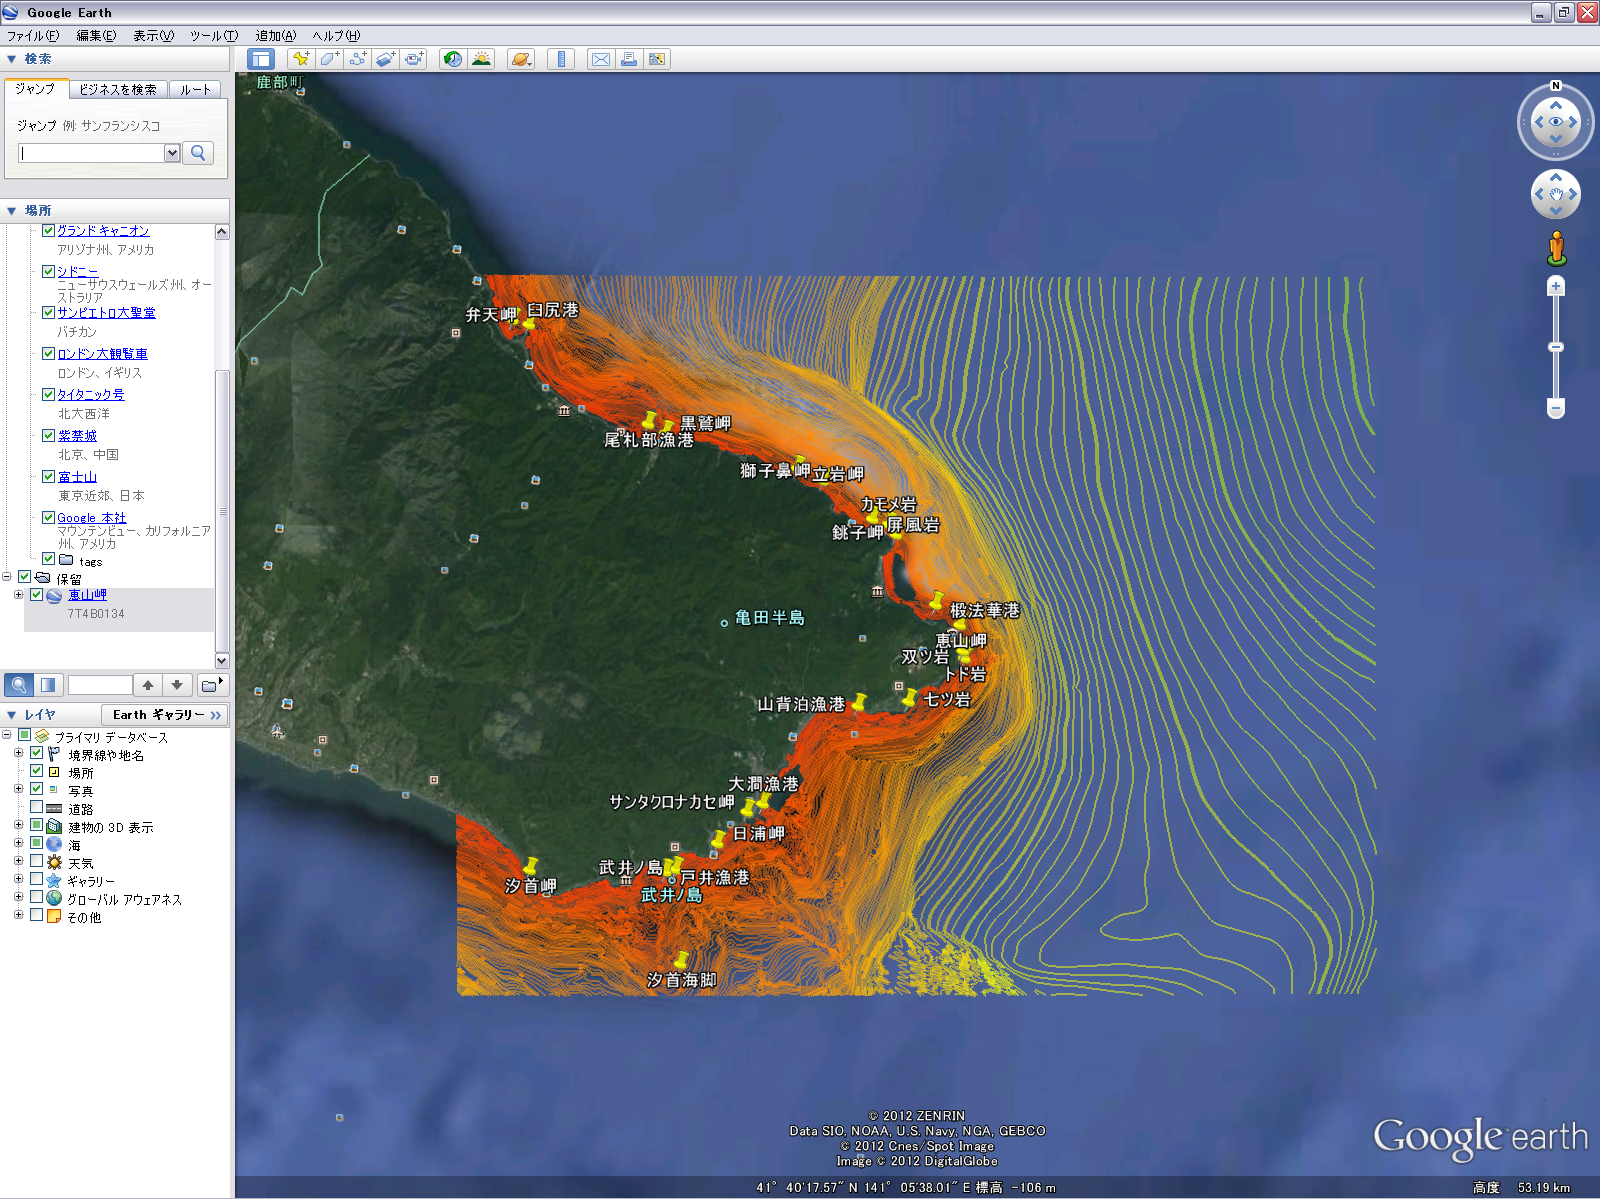
Task: Click the Add Path toolbar icon
Action: tap(357, 59)
